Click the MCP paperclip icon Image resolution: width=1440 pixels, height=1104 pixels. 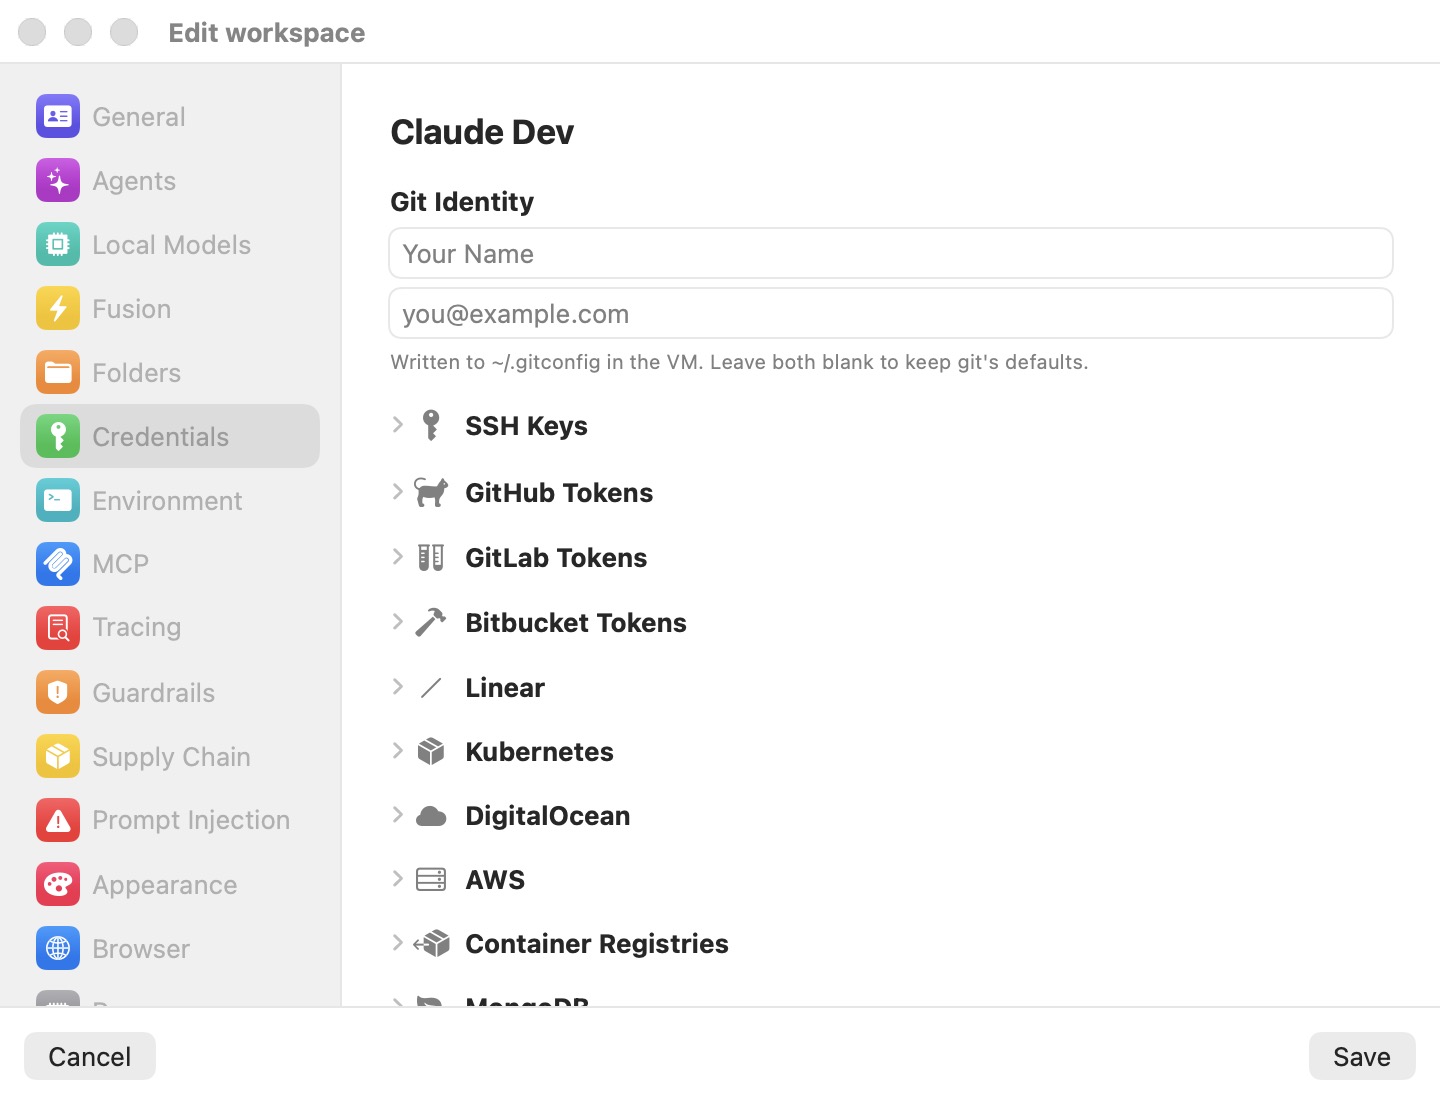(58, 564)
